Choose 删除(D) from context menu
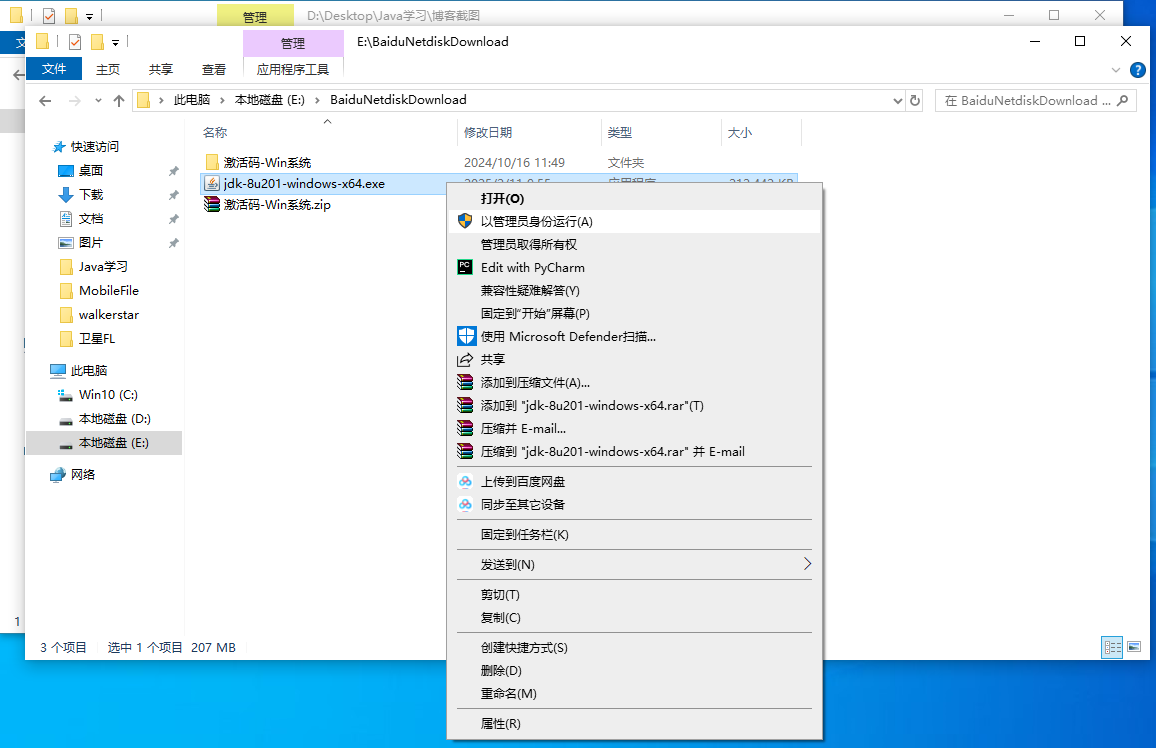 tap(634, 670)
